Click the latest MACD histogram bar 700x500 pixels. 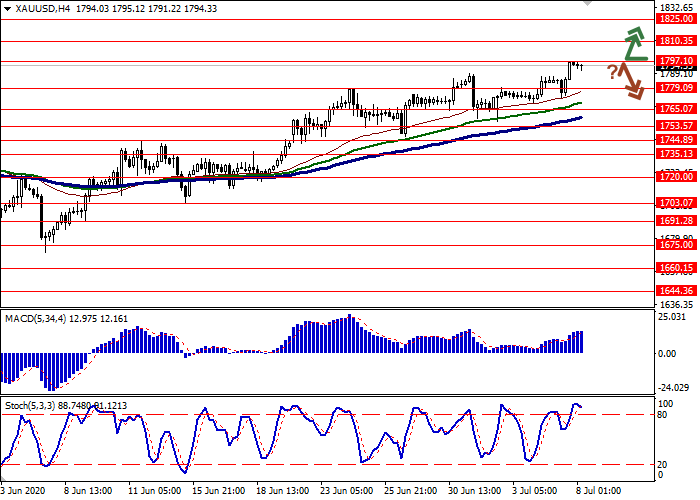[580, 342]
